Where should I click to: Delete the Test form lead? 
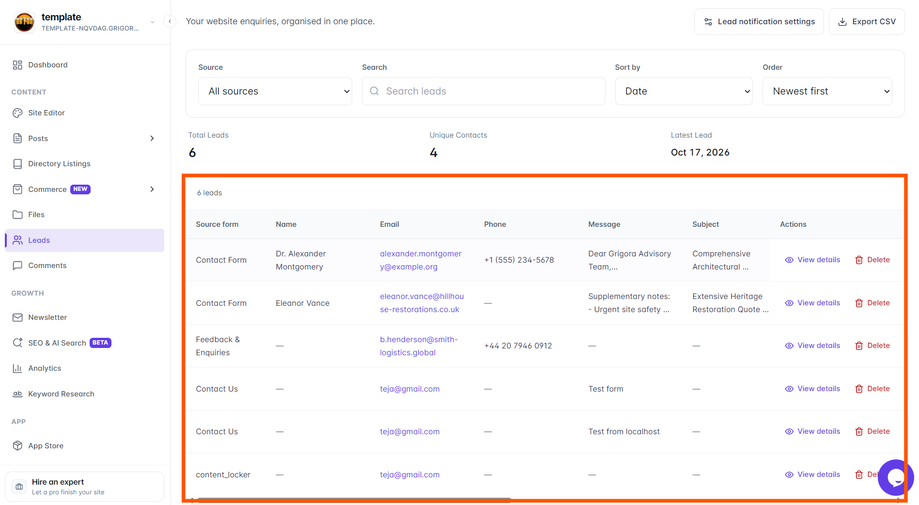pos(872,389)
